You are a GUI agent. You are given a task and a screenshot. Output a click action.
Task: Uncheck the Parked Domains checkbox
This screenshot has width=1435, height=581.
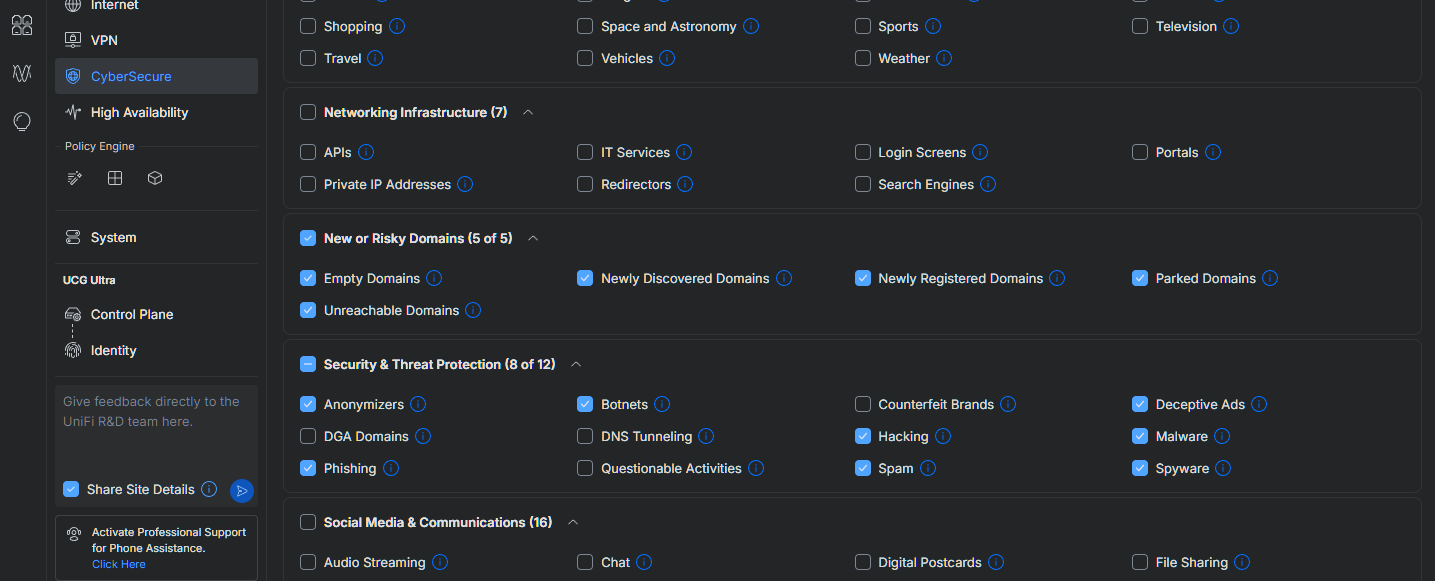point(1140,279)
